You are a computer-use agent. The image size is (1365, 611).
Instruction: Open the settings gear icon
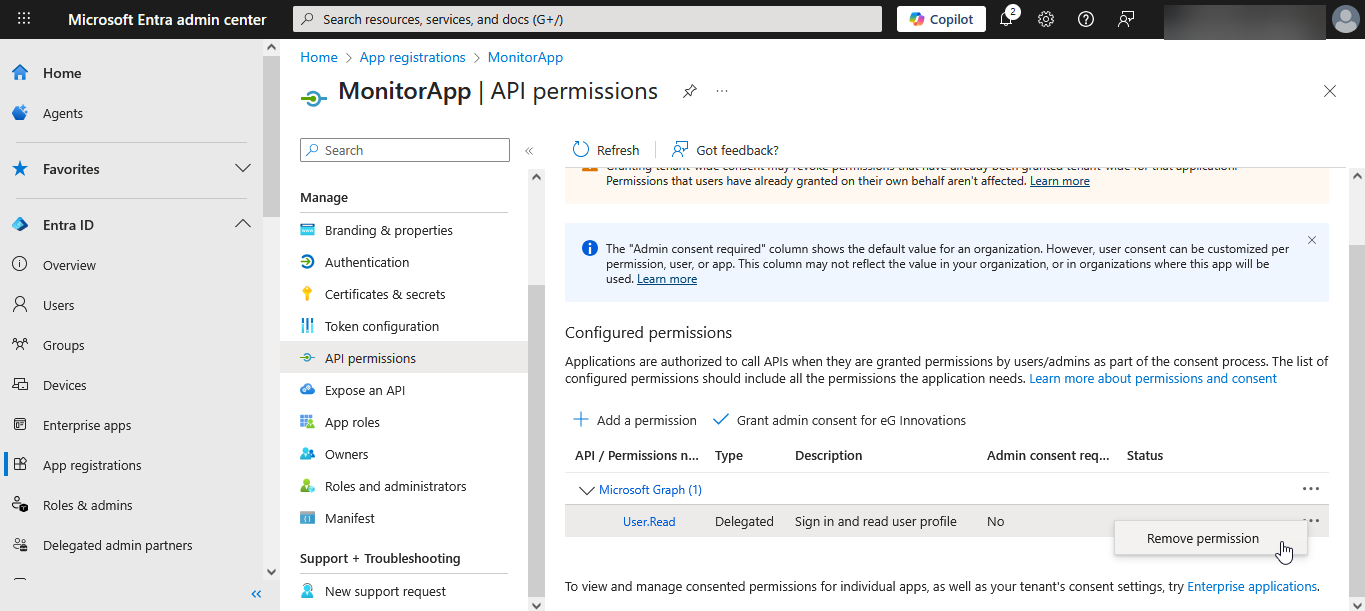tap(1046, 19)
